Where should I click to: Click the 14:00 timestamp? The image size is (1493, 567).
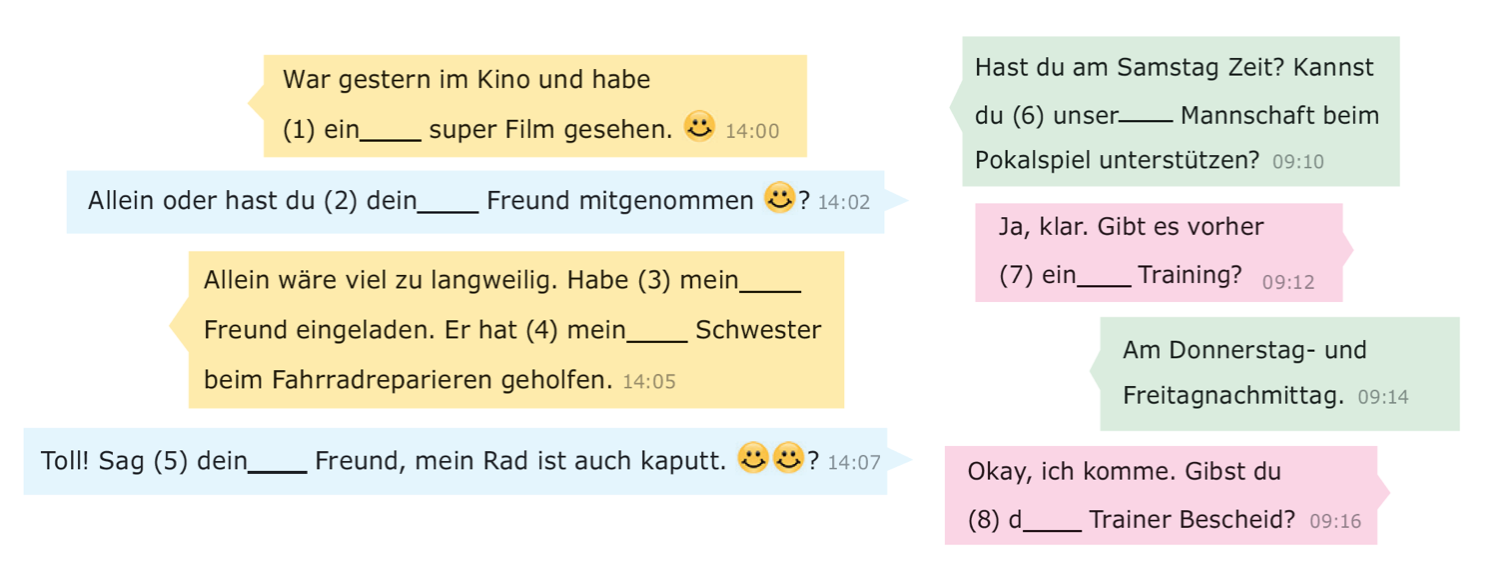click(752, 131)
